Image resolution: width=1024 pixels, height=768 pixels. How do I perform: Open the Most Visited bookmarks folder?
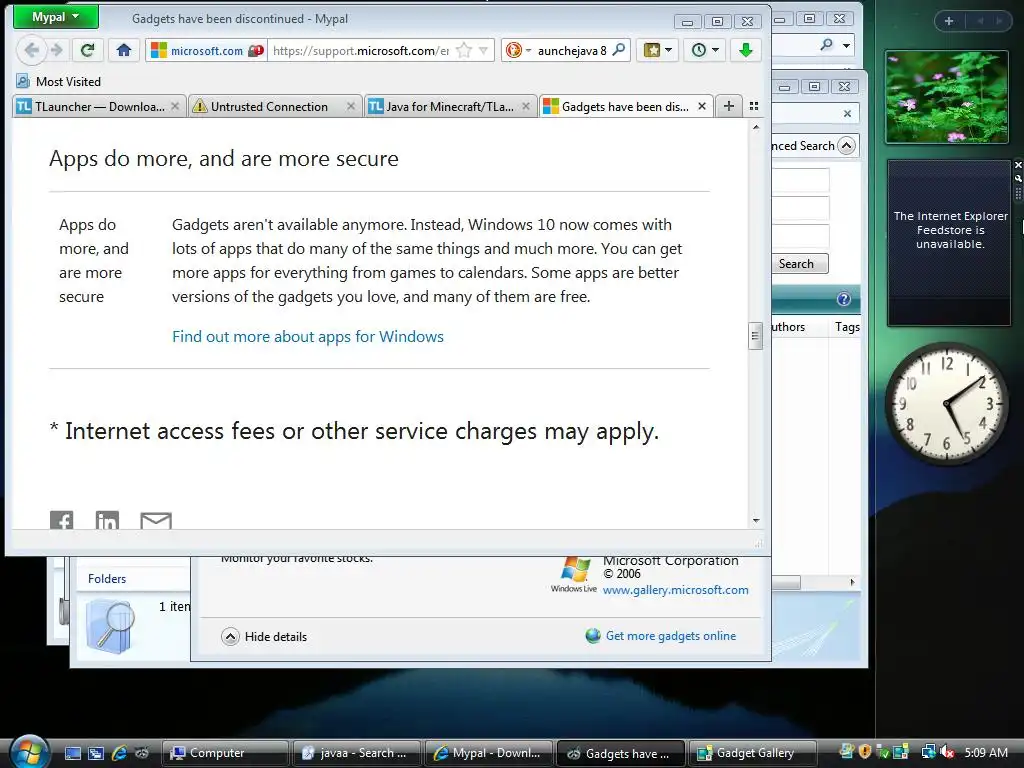point(59,82)
